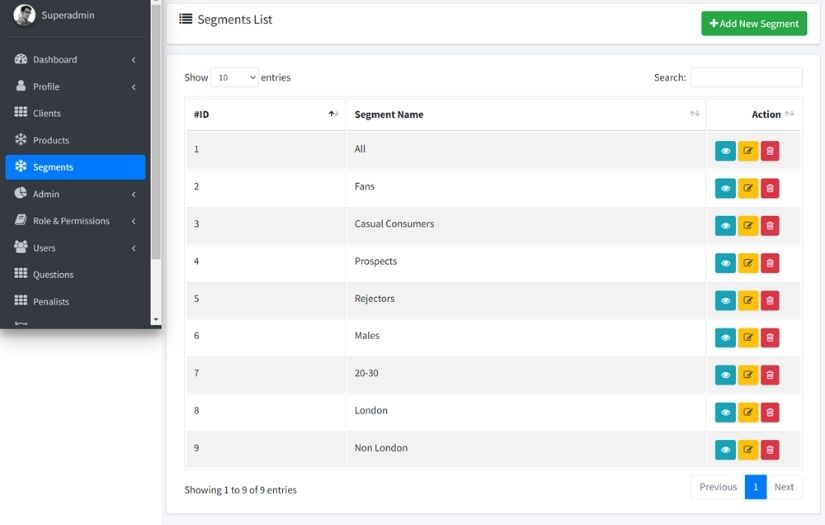The image size is (825, 525).
Task: Click edit icon for Males segment
Action: pos(748,338)
